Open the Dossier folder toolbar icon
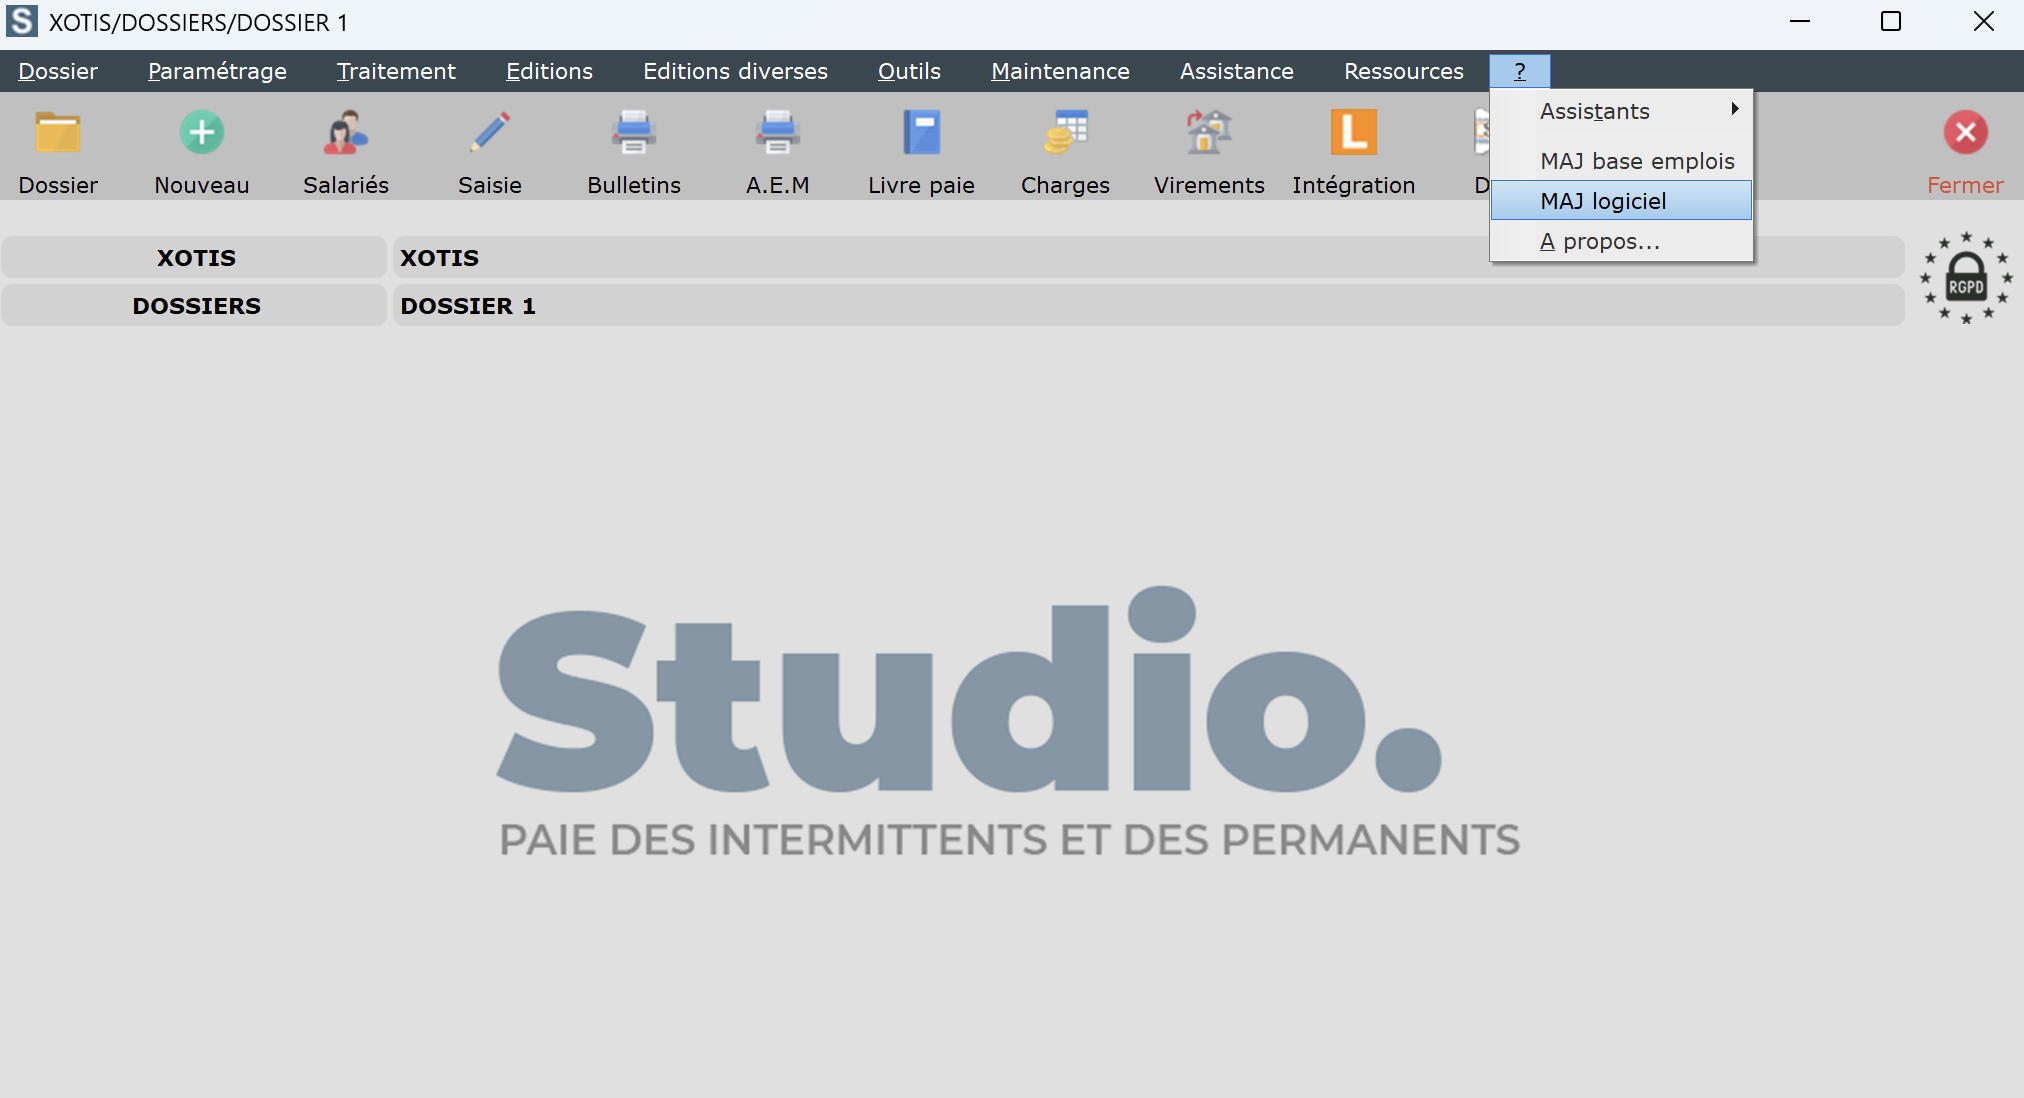The width and height of the screenshot is (2024, 1098). tap(58, 133)
